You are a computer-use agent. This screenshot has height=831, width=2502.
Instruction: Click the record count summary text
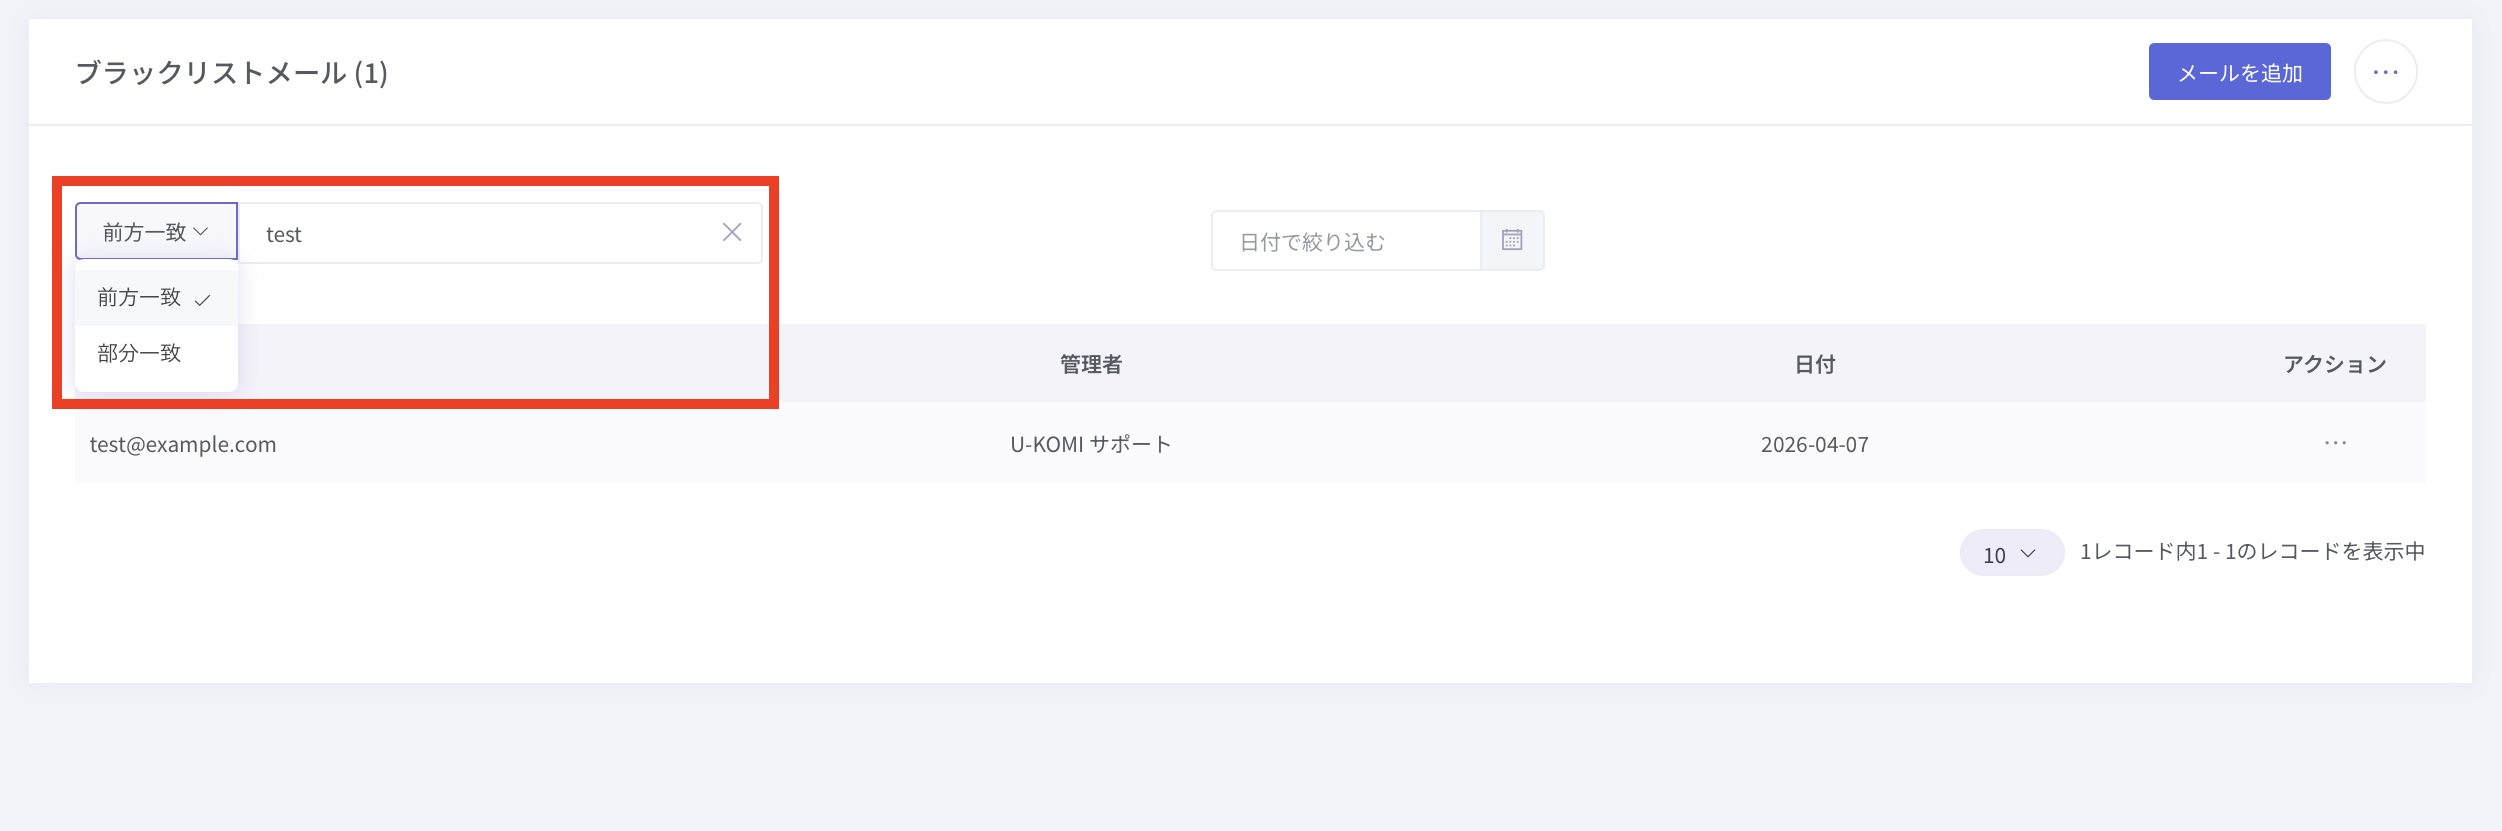click(x=2252, y=552)
